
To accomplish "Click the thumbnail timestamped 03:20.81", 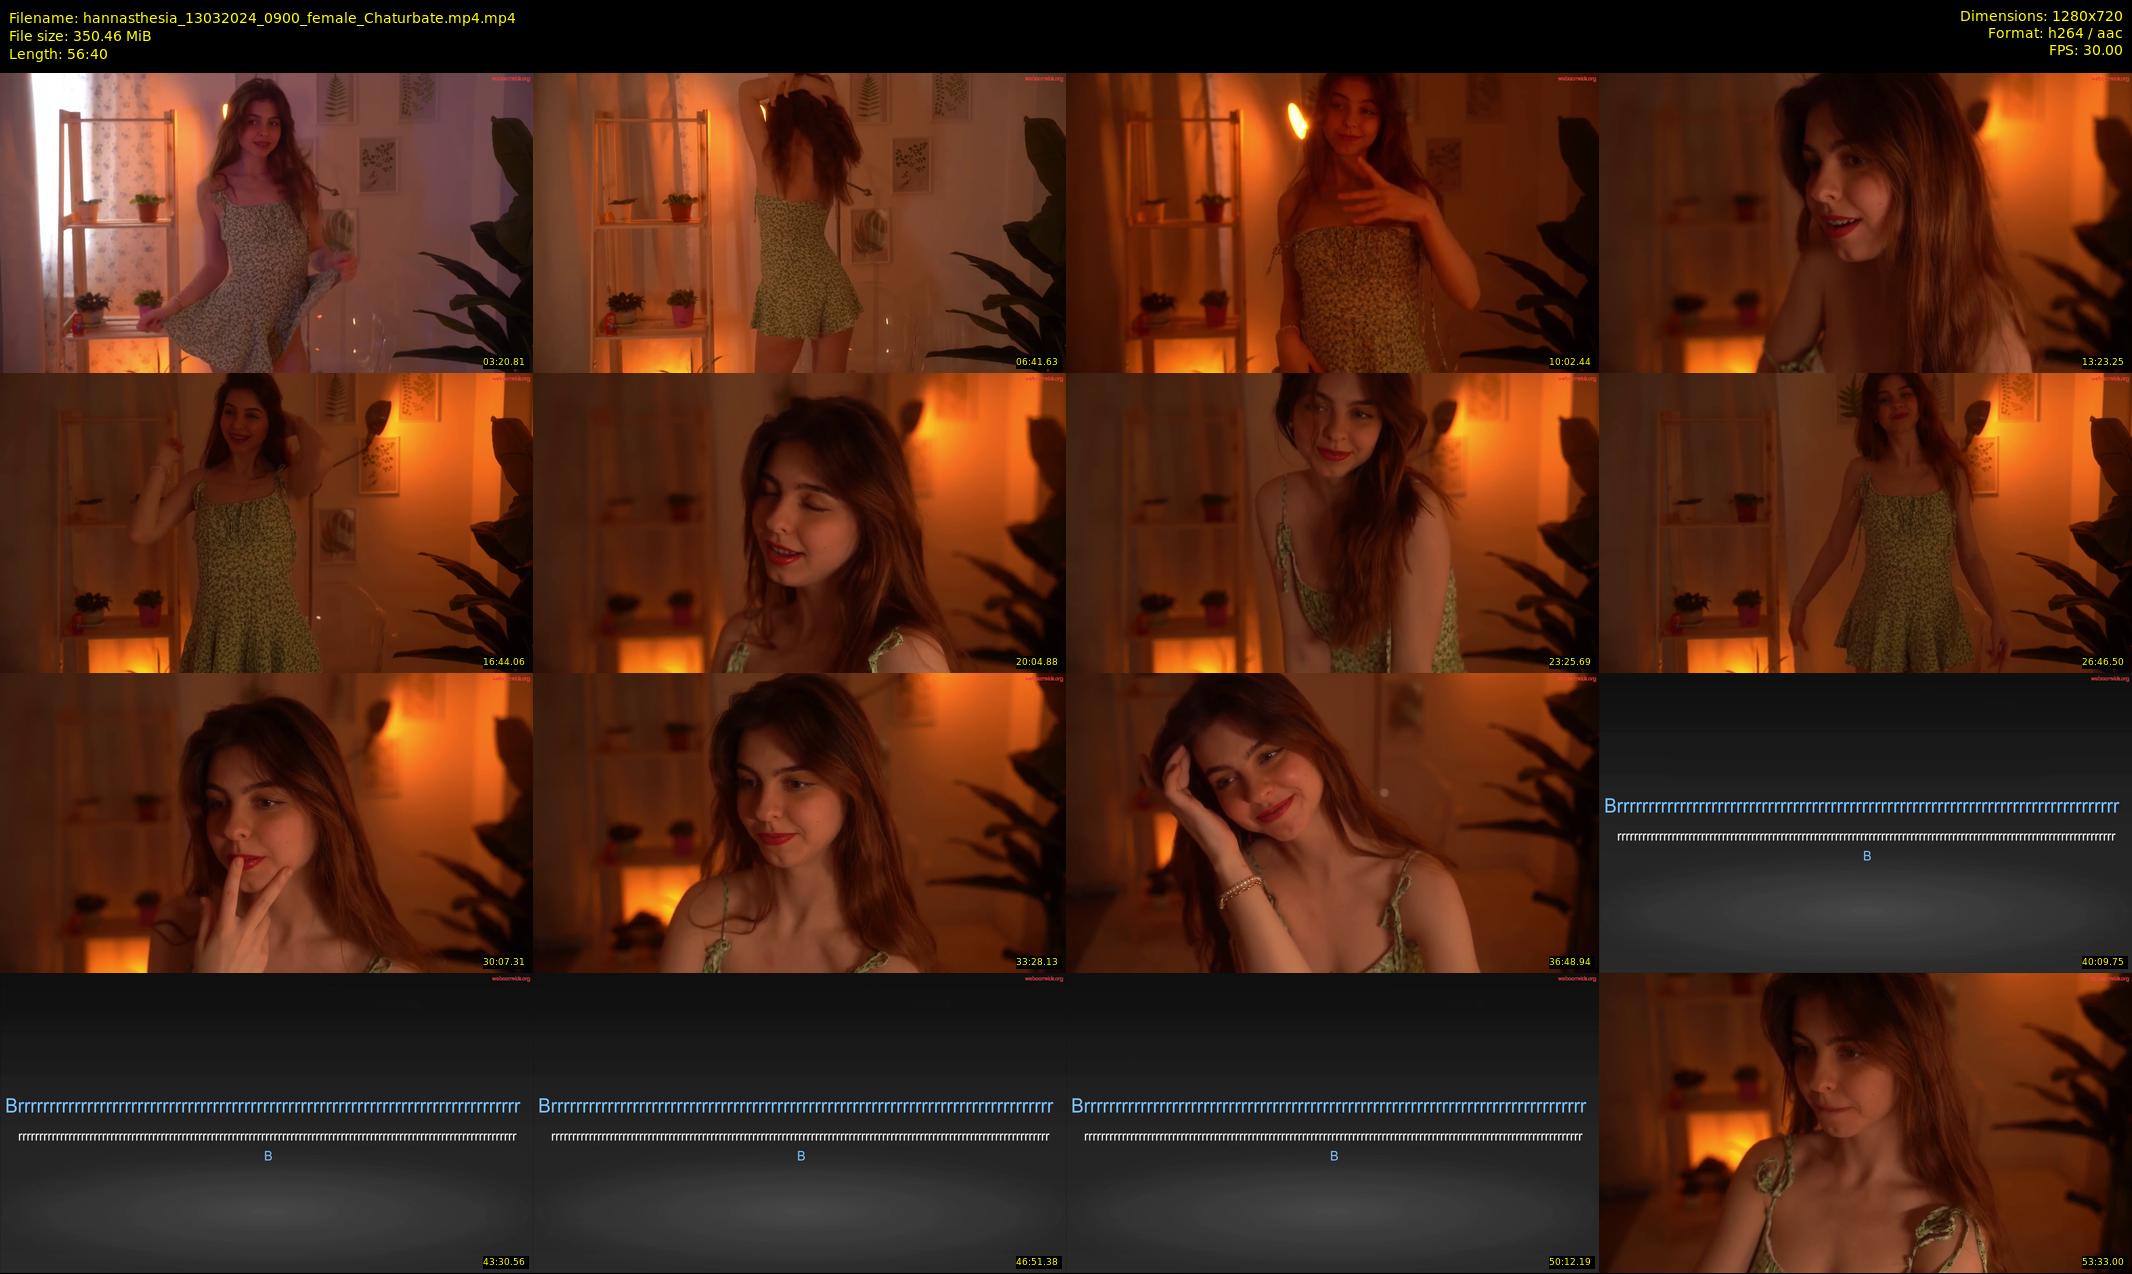I will pos(266,222).
